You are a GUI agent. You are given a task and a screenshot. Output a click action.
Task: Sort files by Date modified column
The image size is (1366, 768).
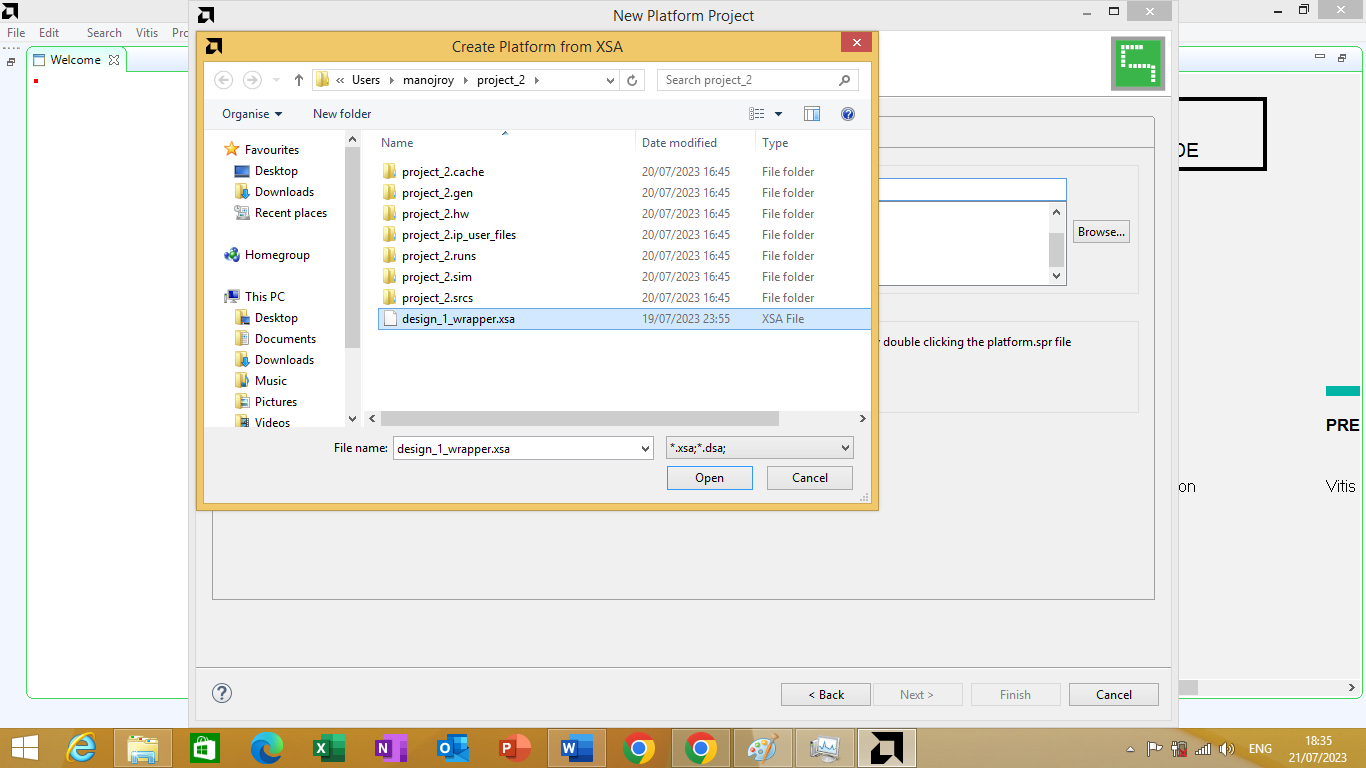679,143
